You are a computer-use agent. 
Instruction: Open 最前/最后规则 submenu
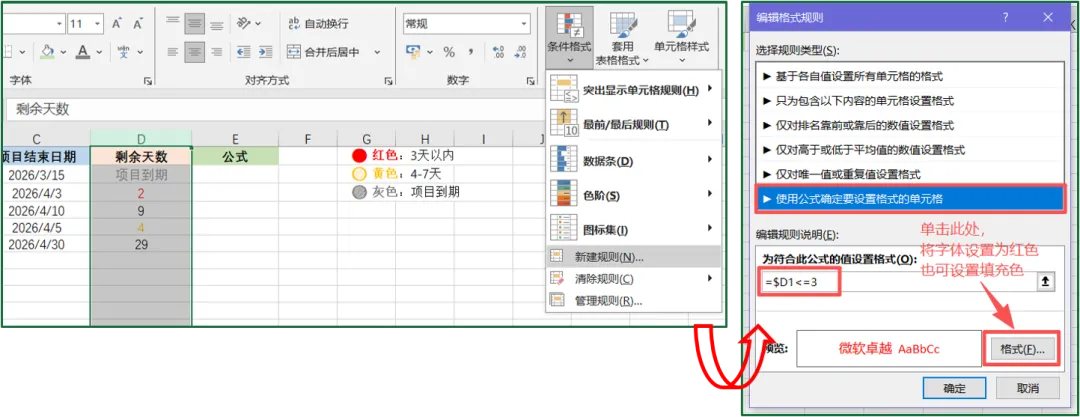(633, 125)
